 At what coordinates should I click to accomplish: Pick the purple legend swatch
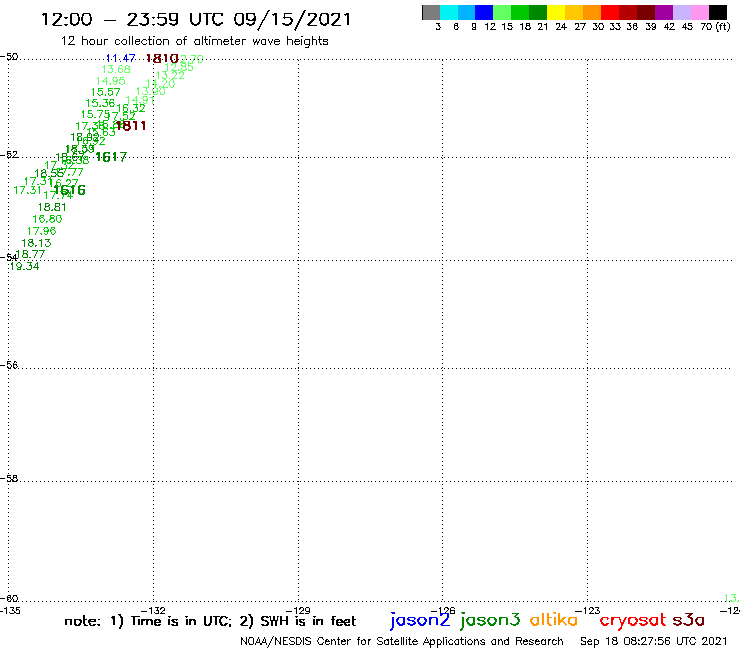[664, 12]
